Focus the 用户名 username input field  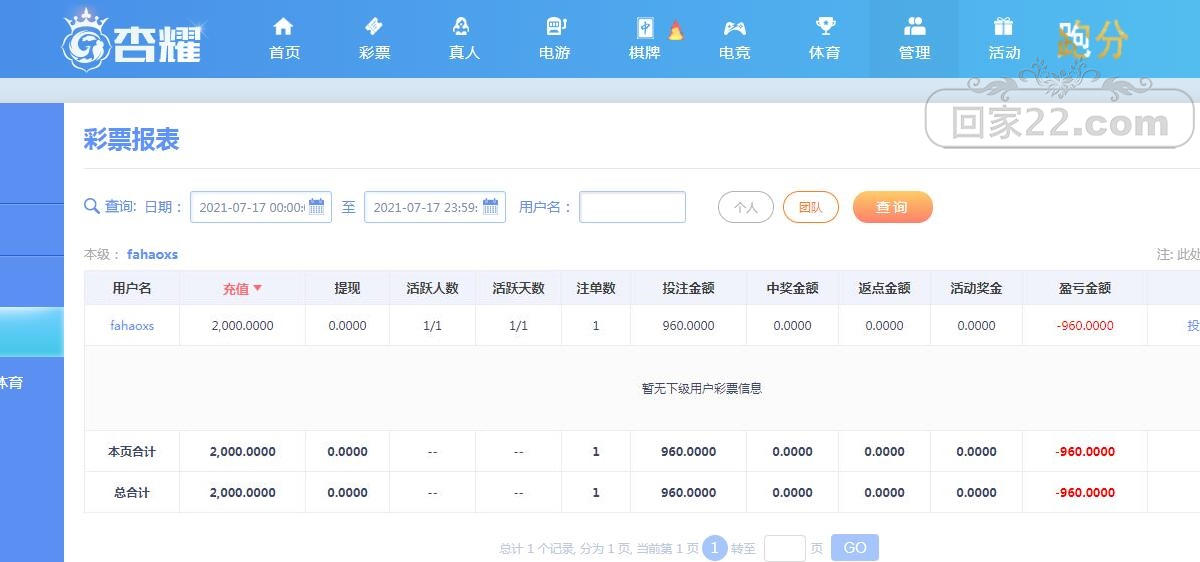point(633,207)
